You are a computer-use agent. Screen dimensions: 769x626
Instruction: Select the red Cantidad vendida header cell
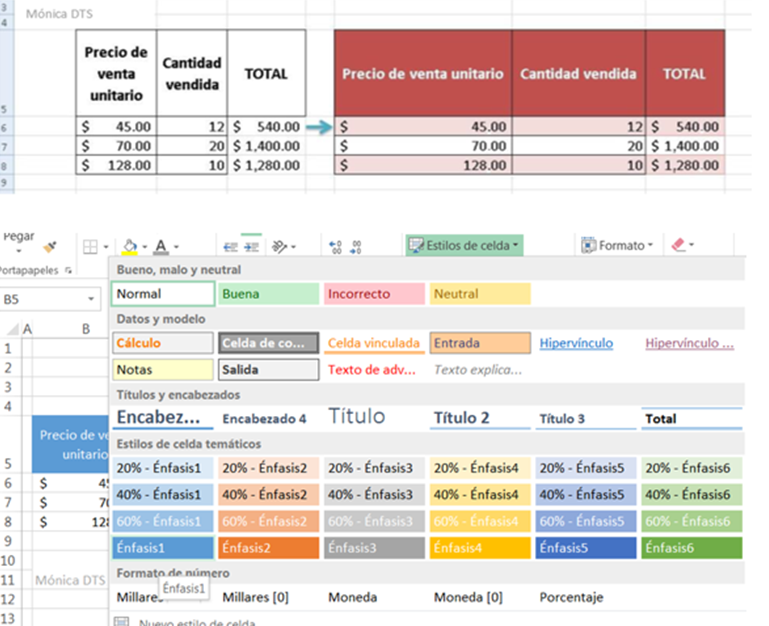[x=578, y=74]
